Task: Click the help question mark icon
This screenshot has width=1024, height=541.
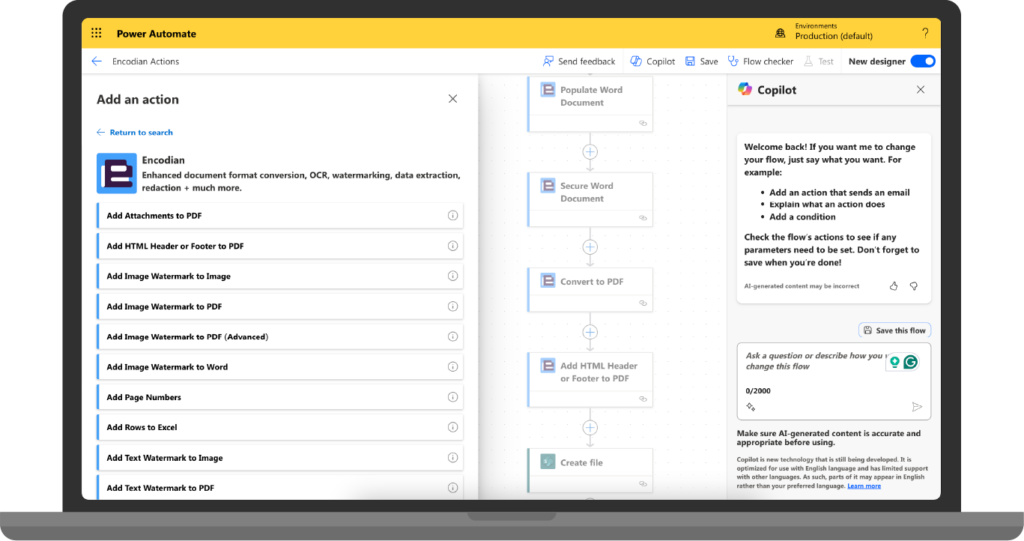Action: [x=925, y=33]
